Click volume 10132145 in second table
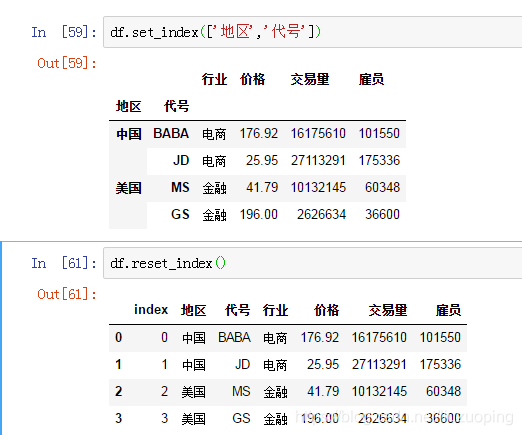Image resolution: width=522 pixels, height=435 pixels. (379, 391)
